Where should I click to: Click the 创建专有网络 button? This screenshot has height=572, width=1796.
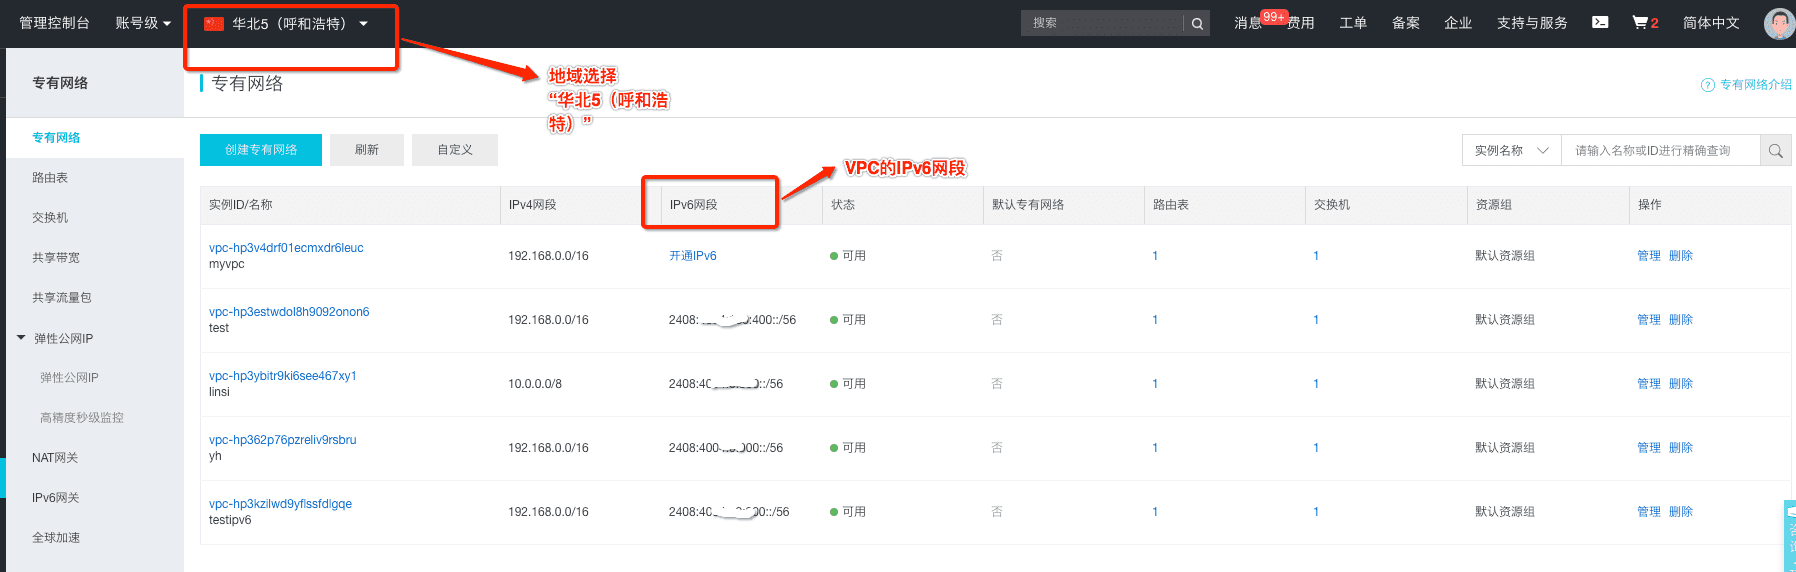point(261,150)
